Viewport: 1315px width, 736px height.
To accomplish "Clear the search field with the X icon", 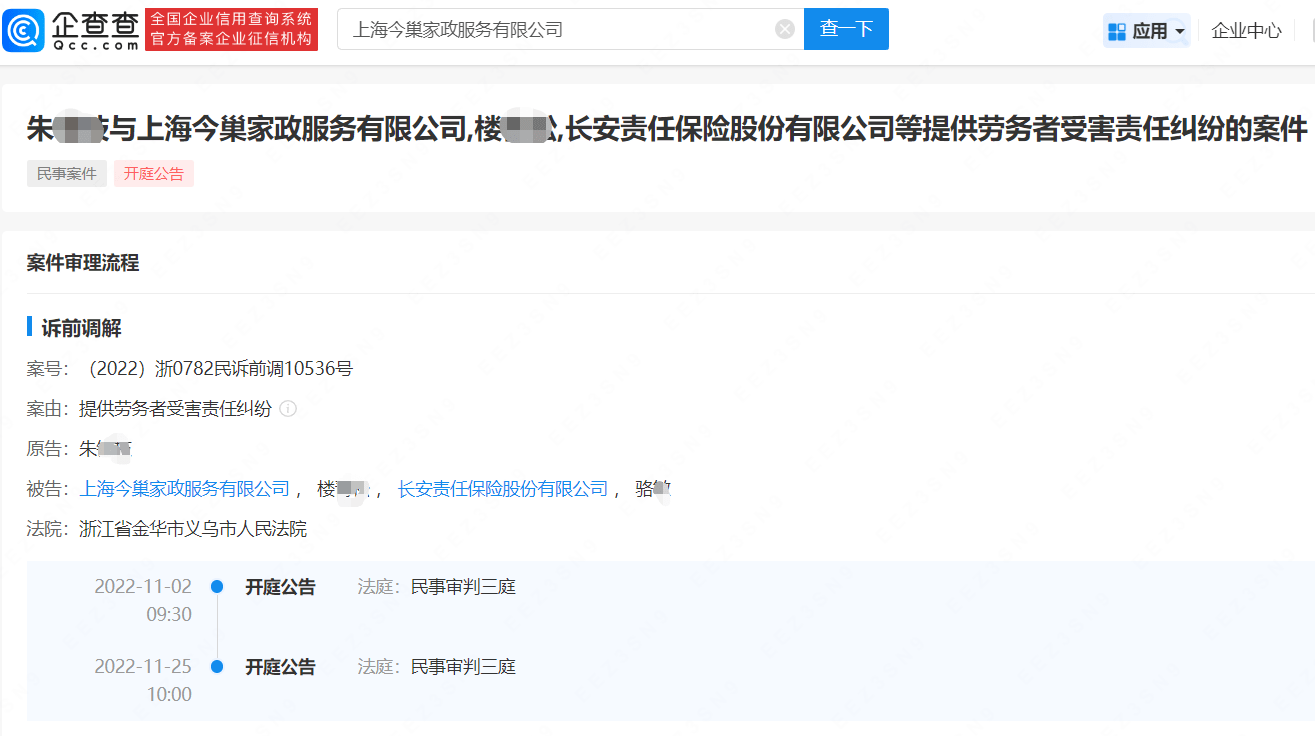I will coord(785,29).
